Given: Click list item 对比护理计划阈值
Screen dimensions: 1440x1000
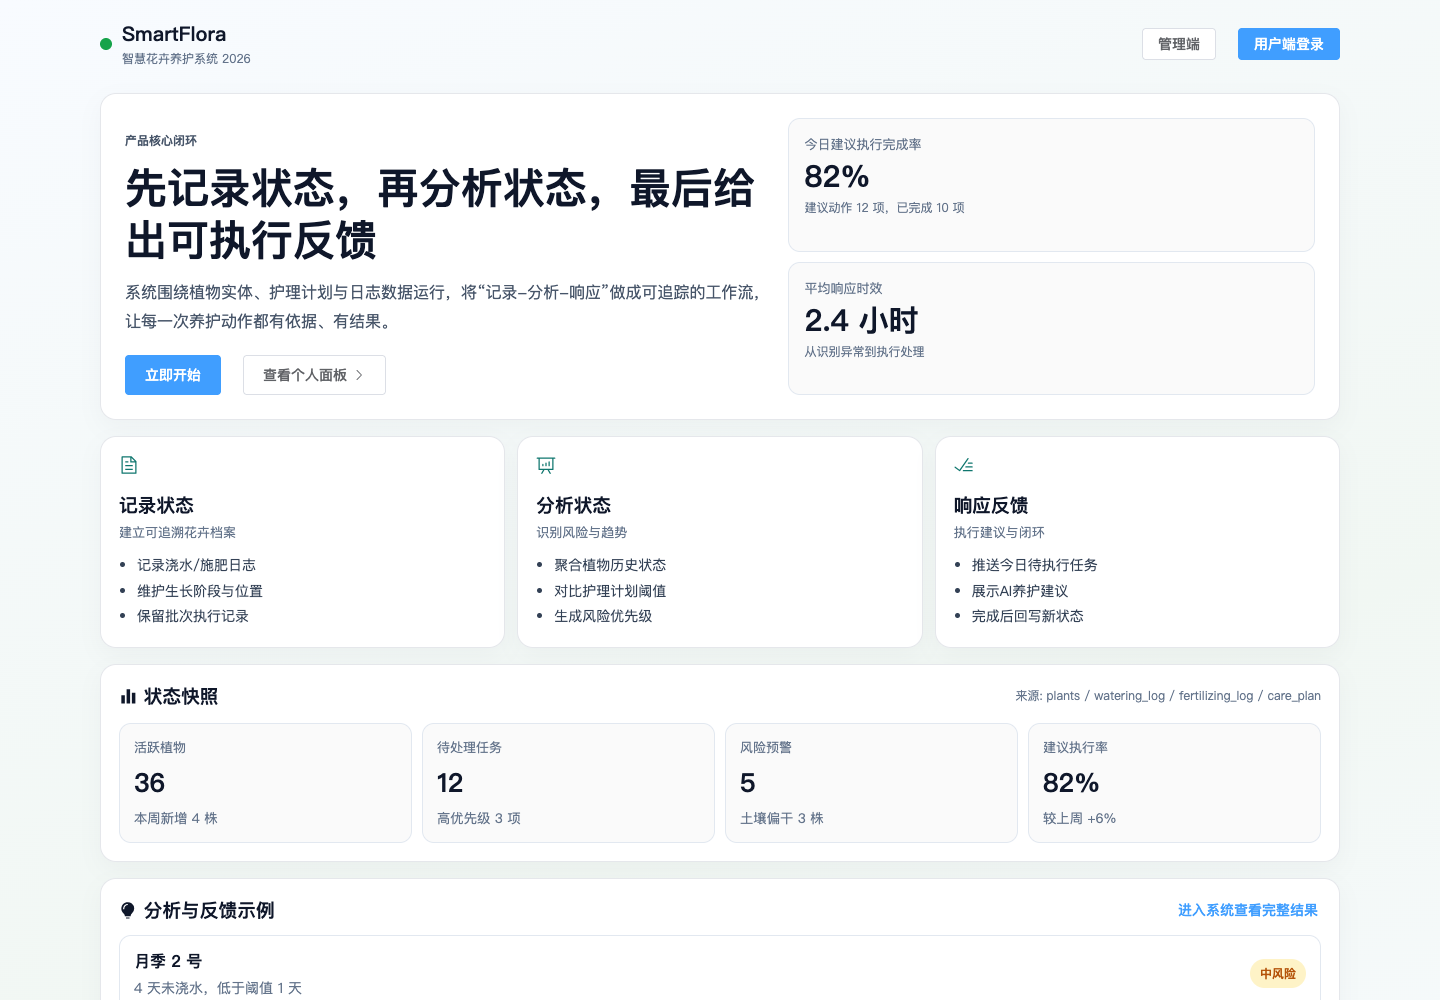Looking at the screenshot, I should click(x=610, y=591).
